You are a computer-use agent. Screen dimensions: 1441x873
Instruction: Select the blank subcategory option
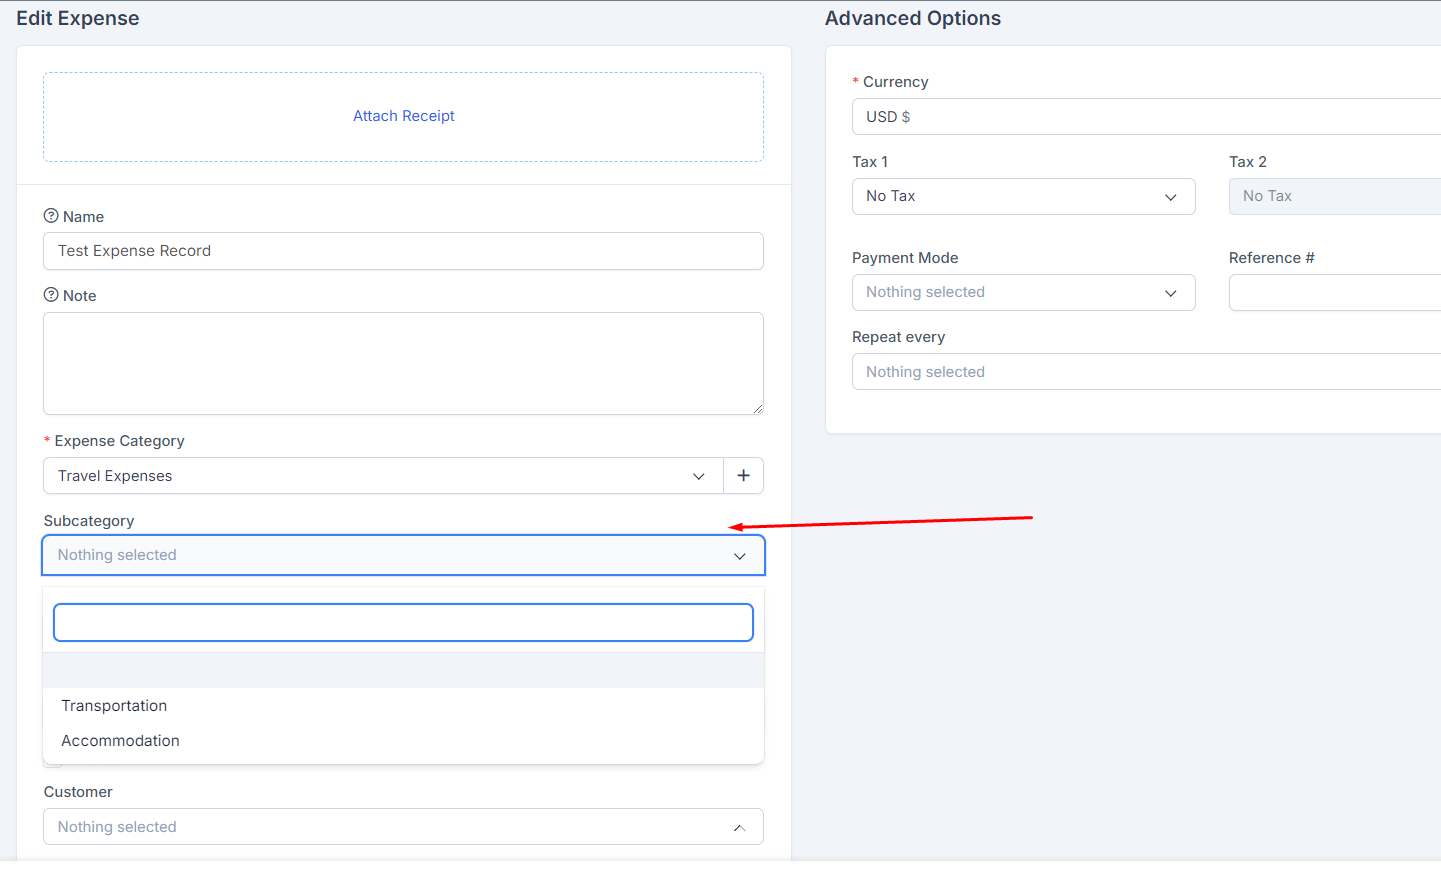click(x=403, y=671)
